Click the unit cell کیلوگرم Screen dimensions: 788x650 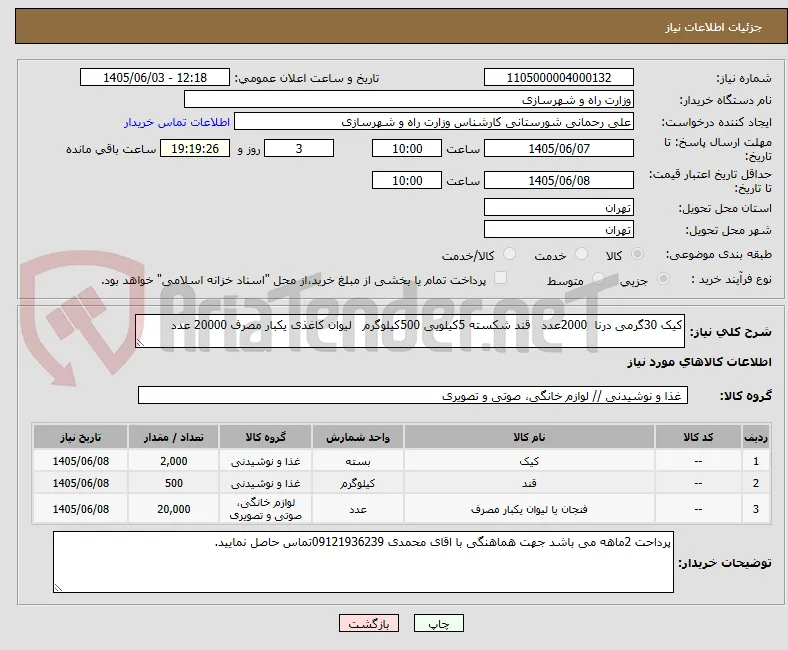358,483
